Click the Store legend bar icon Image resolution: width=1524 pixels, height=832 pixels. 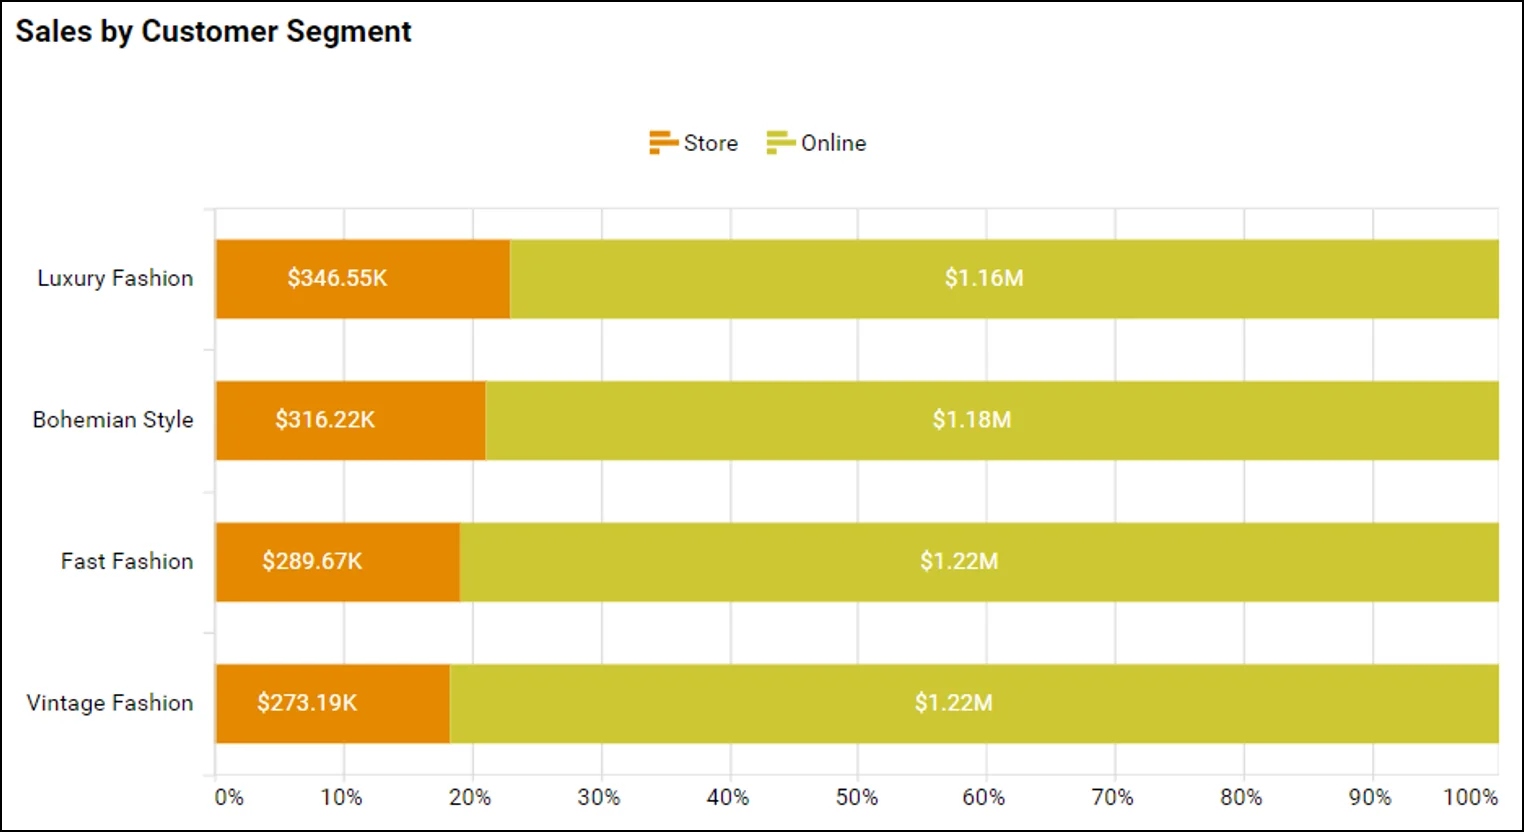click(662, 143)
